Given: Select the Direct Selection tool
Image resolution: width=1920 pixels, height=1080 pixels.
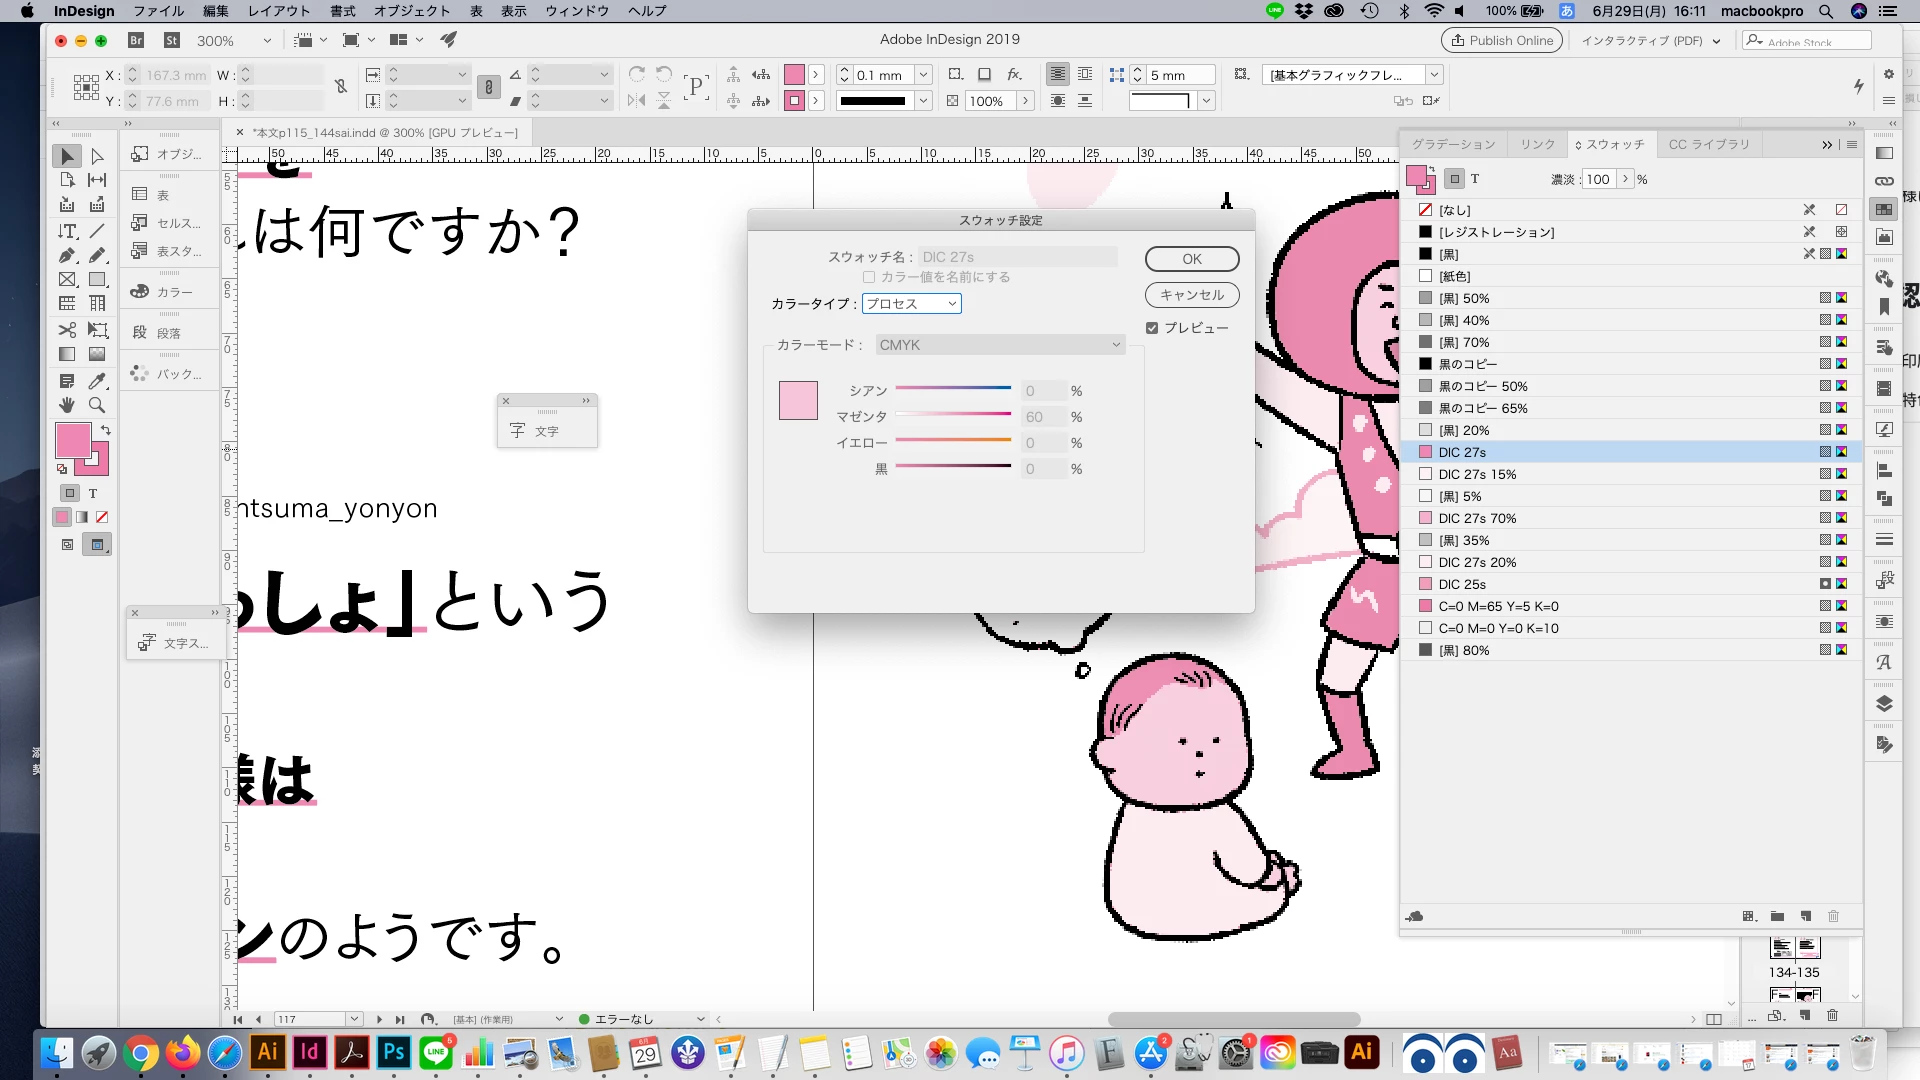Looking at the screenshot, I should (97, 156).
